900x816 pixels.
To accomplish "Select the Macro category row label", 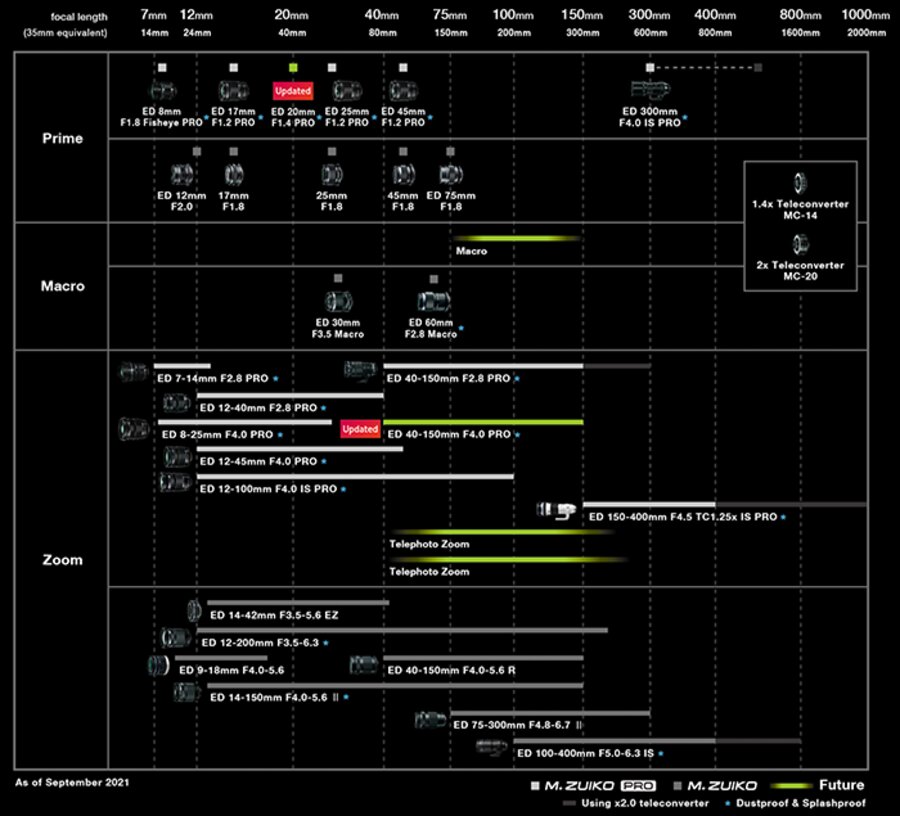I will (x=62, y=286).
